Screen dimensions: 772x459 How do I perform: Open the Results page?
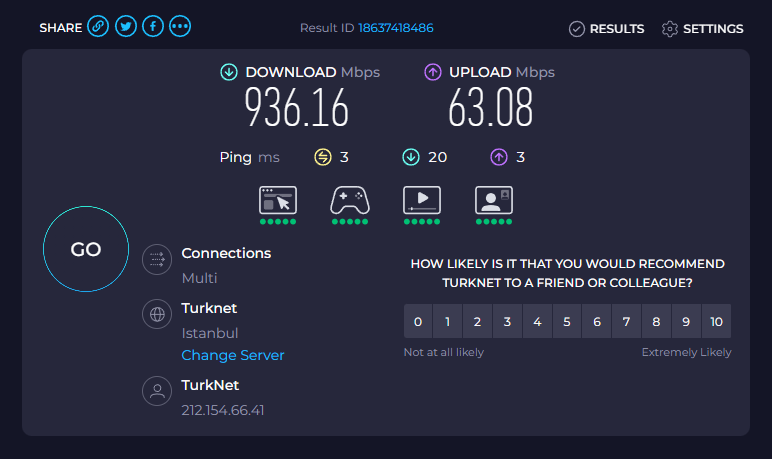606,29
